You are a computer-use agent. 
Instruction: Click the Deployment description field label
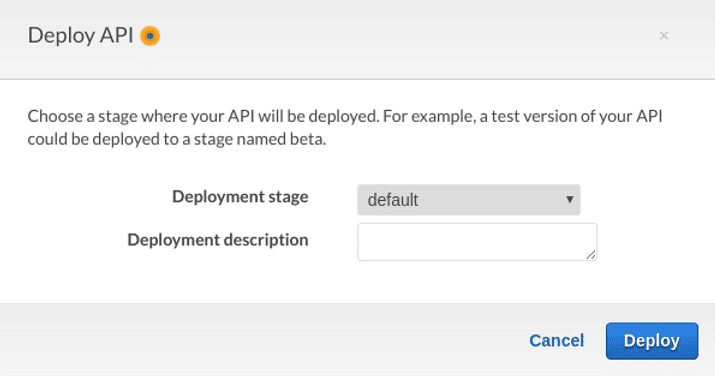[218, 240]
